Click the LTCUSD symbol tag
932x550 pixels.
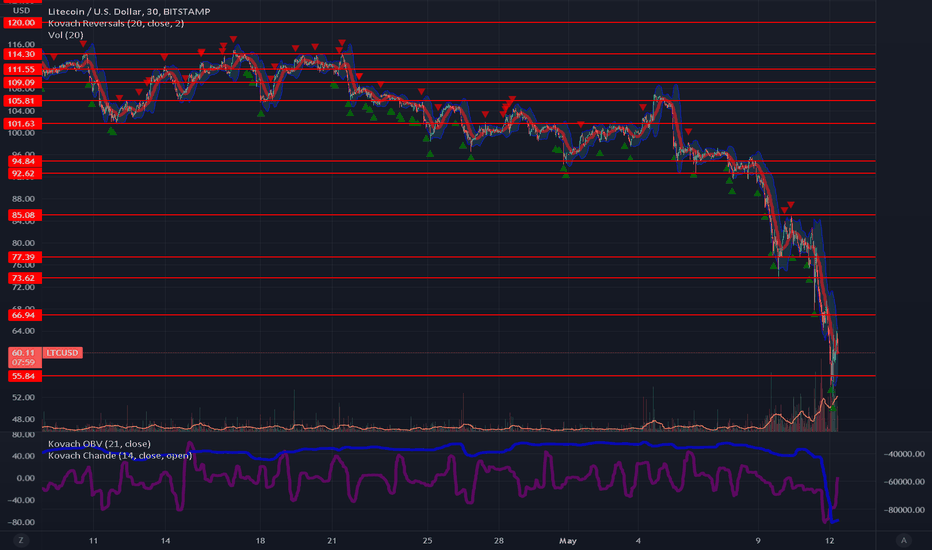tap(62, 353)
